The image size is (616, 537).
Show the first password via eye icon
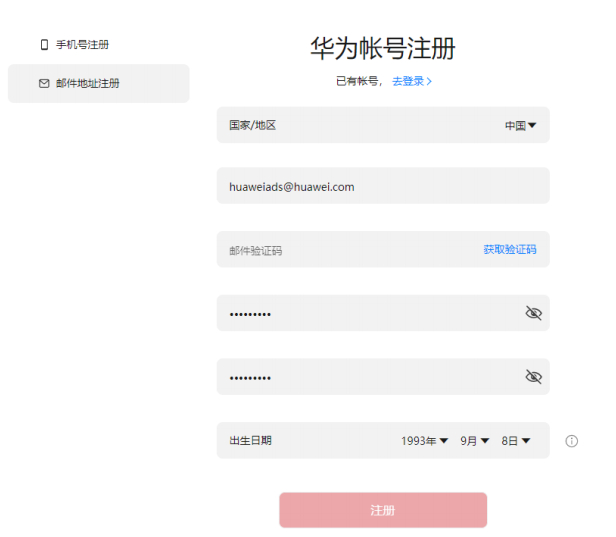click(534, 313)
